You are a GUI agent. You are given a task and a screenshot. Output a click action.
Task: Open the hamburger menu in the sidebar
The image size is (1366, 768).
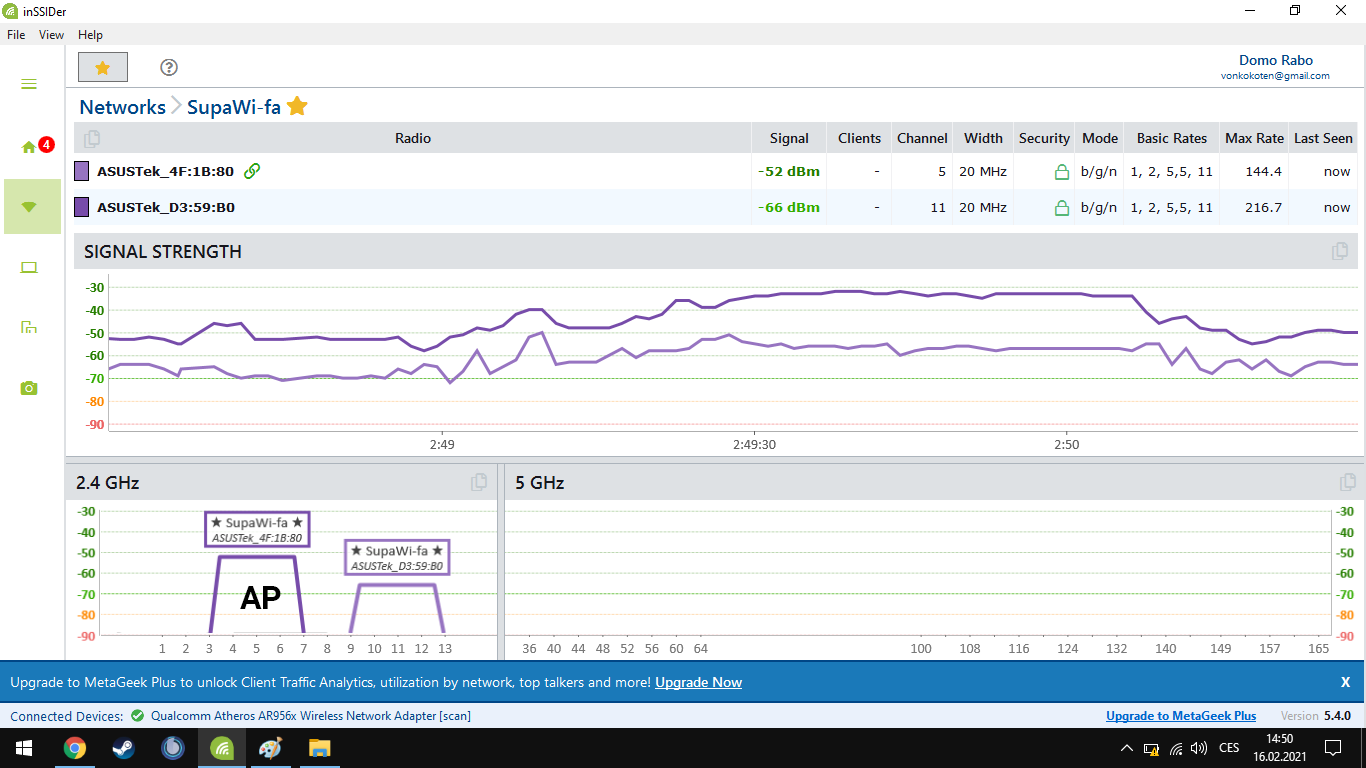pyautogui.click(x=29, y=84)
